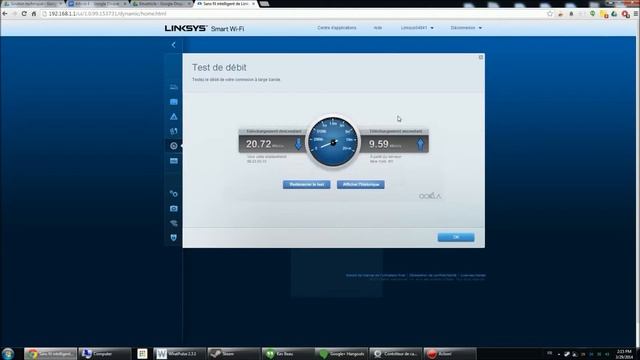Click the blue download arrow icon

(x=298, y=144)
